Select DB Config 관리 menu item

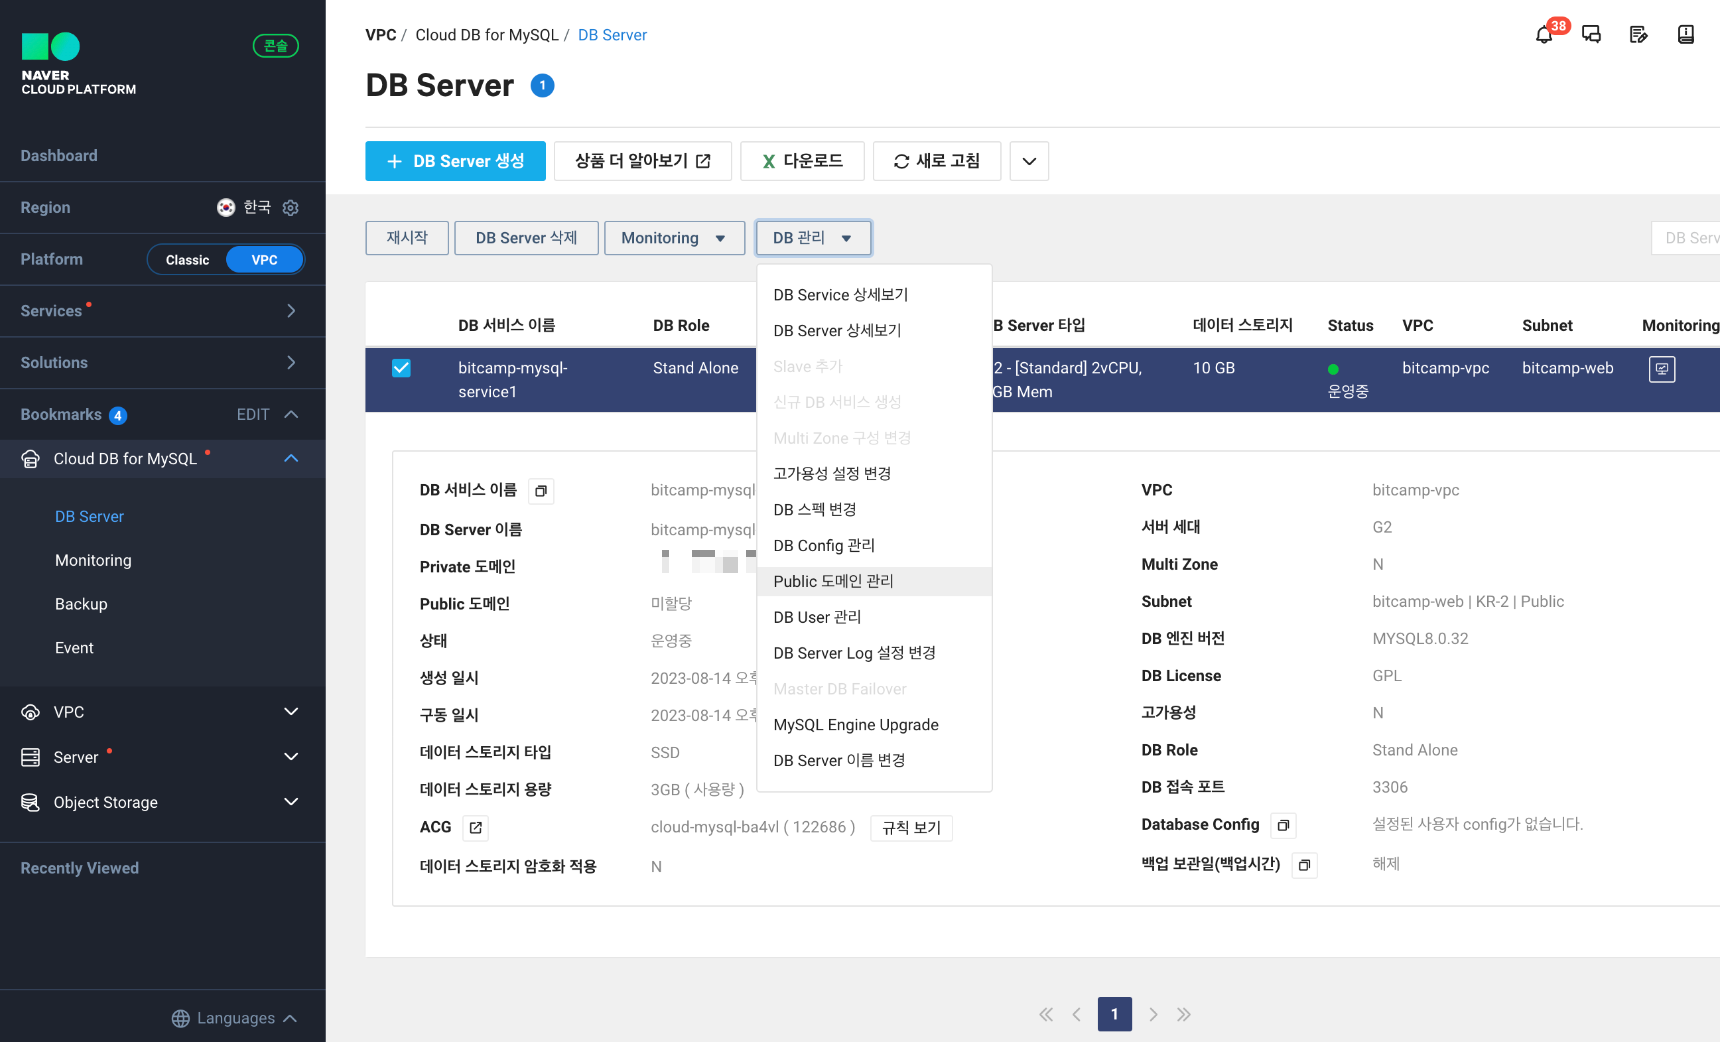point(875,546)
